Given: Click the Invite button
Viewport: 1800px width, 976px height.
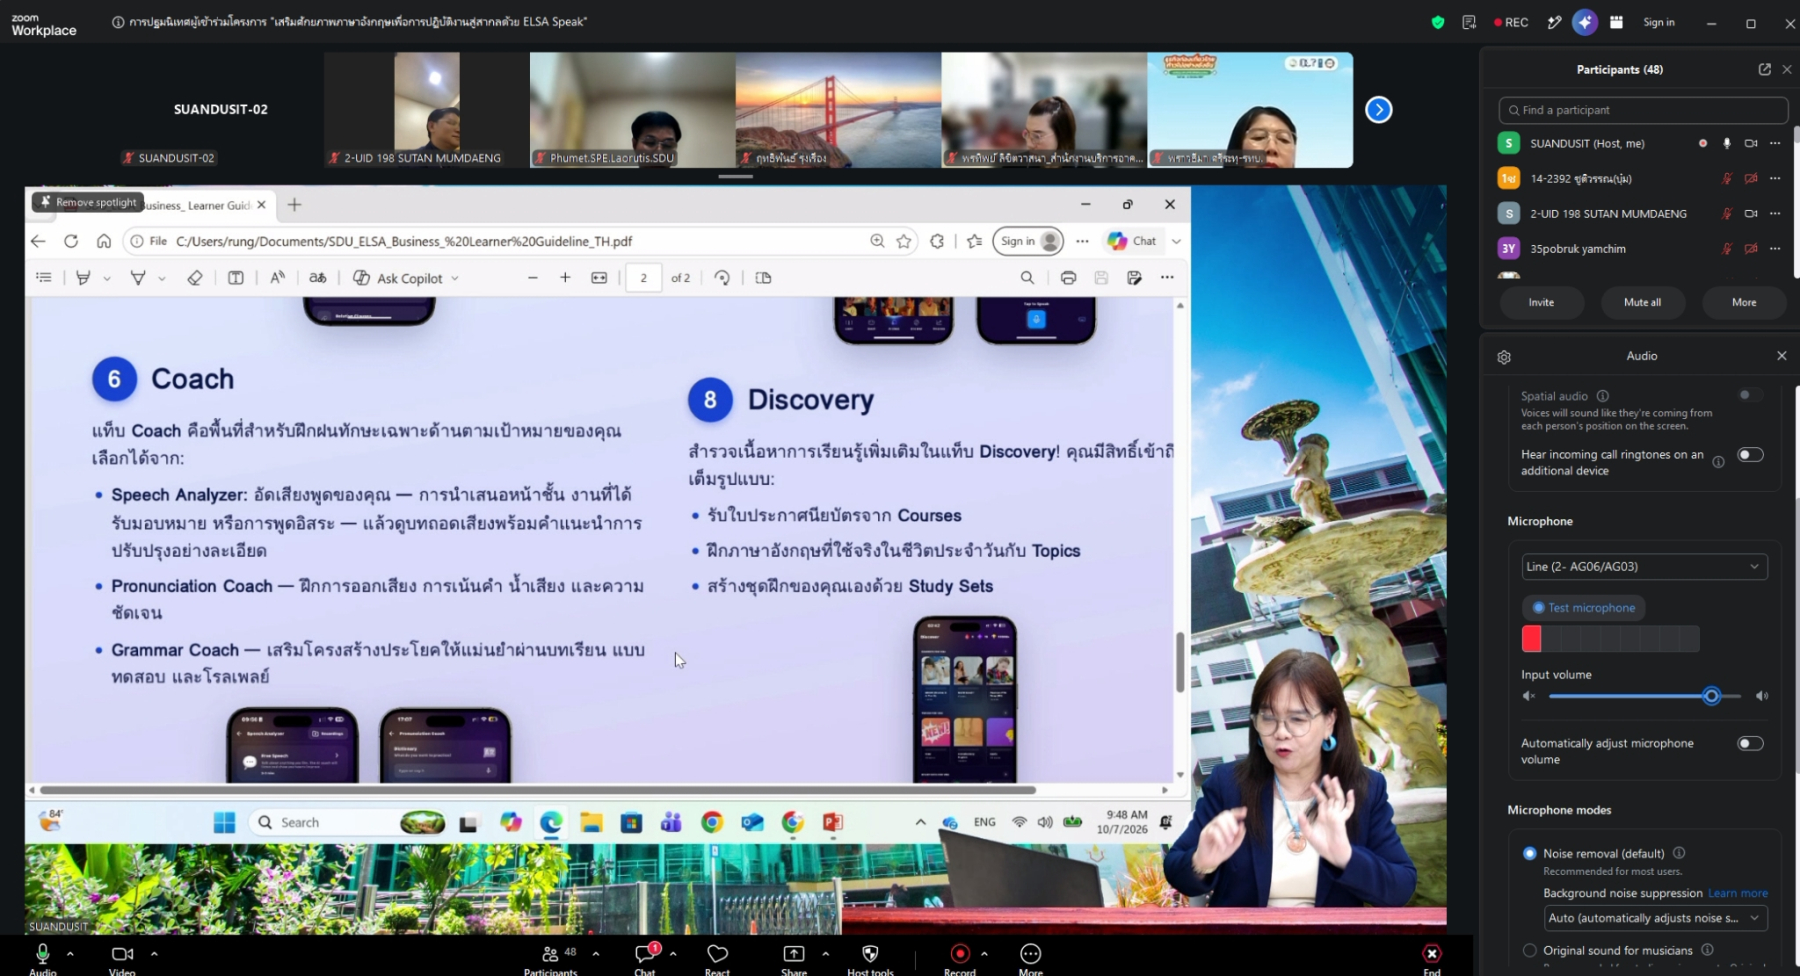Looking at the screenshot, I should [1541, 302].
